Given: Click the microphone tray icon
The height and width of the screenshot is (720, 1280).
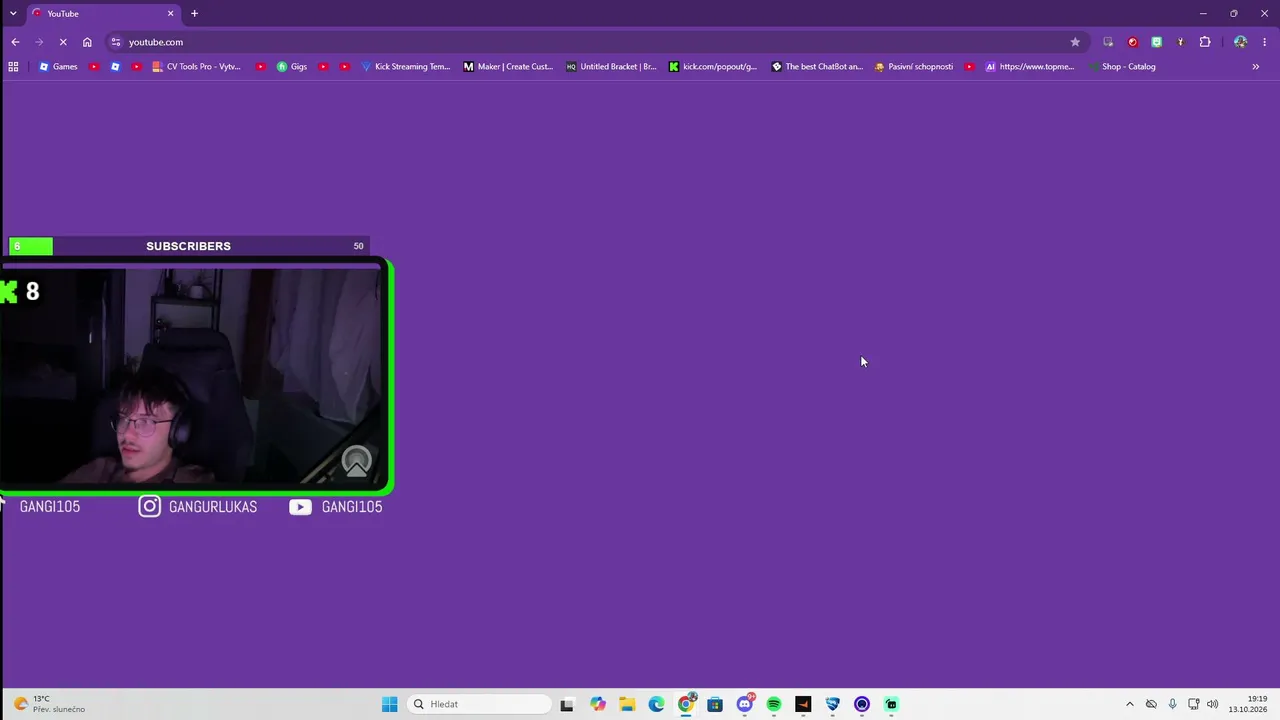Looking at the screenshot, I should tap(1172, 704).
